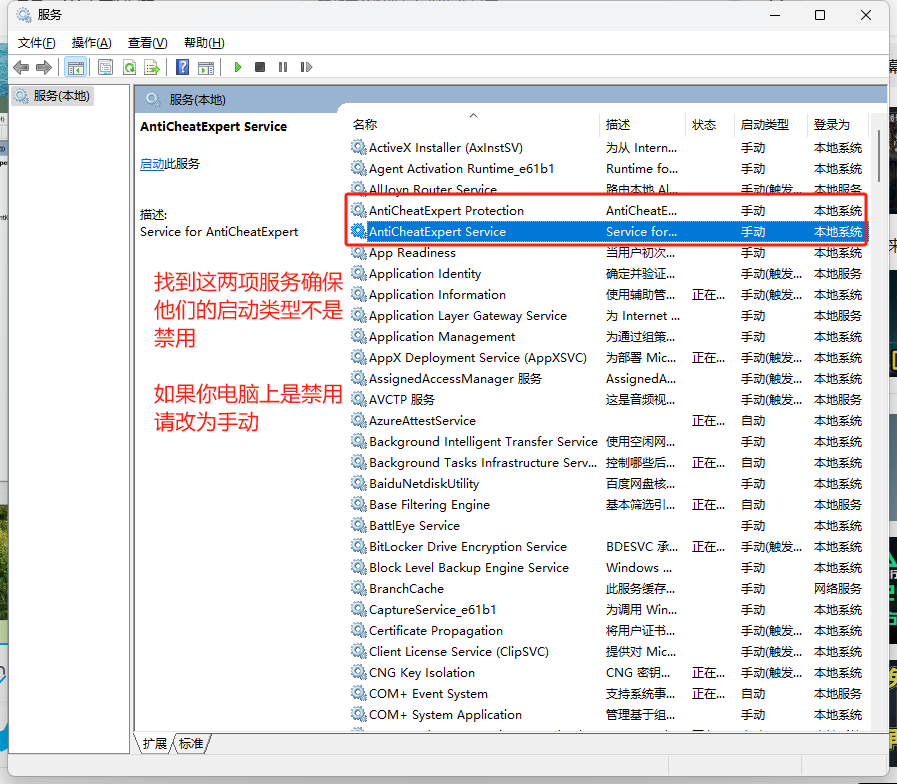Open Help via blue question mark icon
The image size is (897, 784).
click(182, 67)
